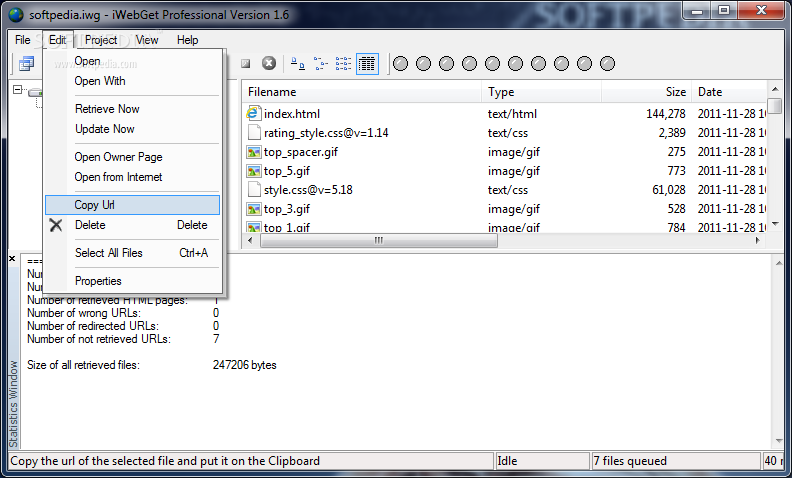Click the 247206 bytes statistic value

[x=244, y=365]
